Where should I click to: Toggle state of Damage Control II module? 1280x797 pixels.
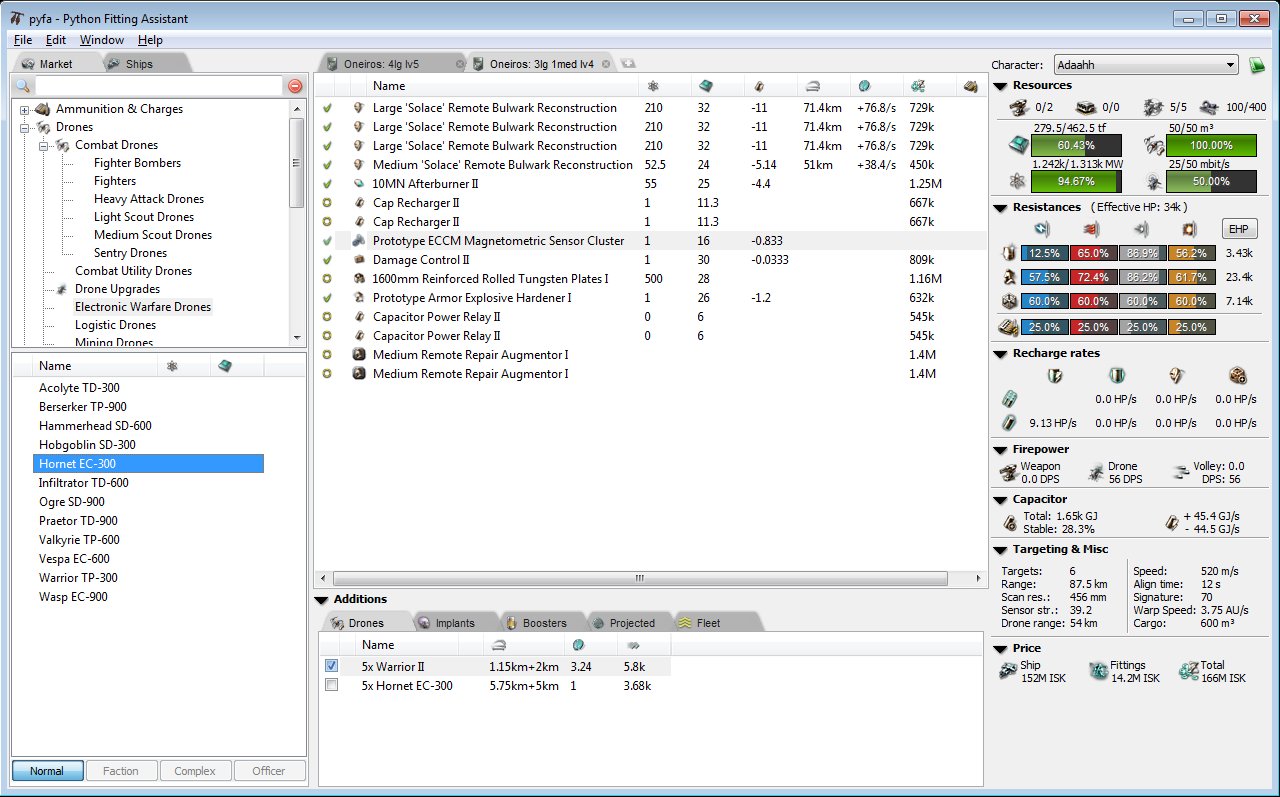coord(327,260)
